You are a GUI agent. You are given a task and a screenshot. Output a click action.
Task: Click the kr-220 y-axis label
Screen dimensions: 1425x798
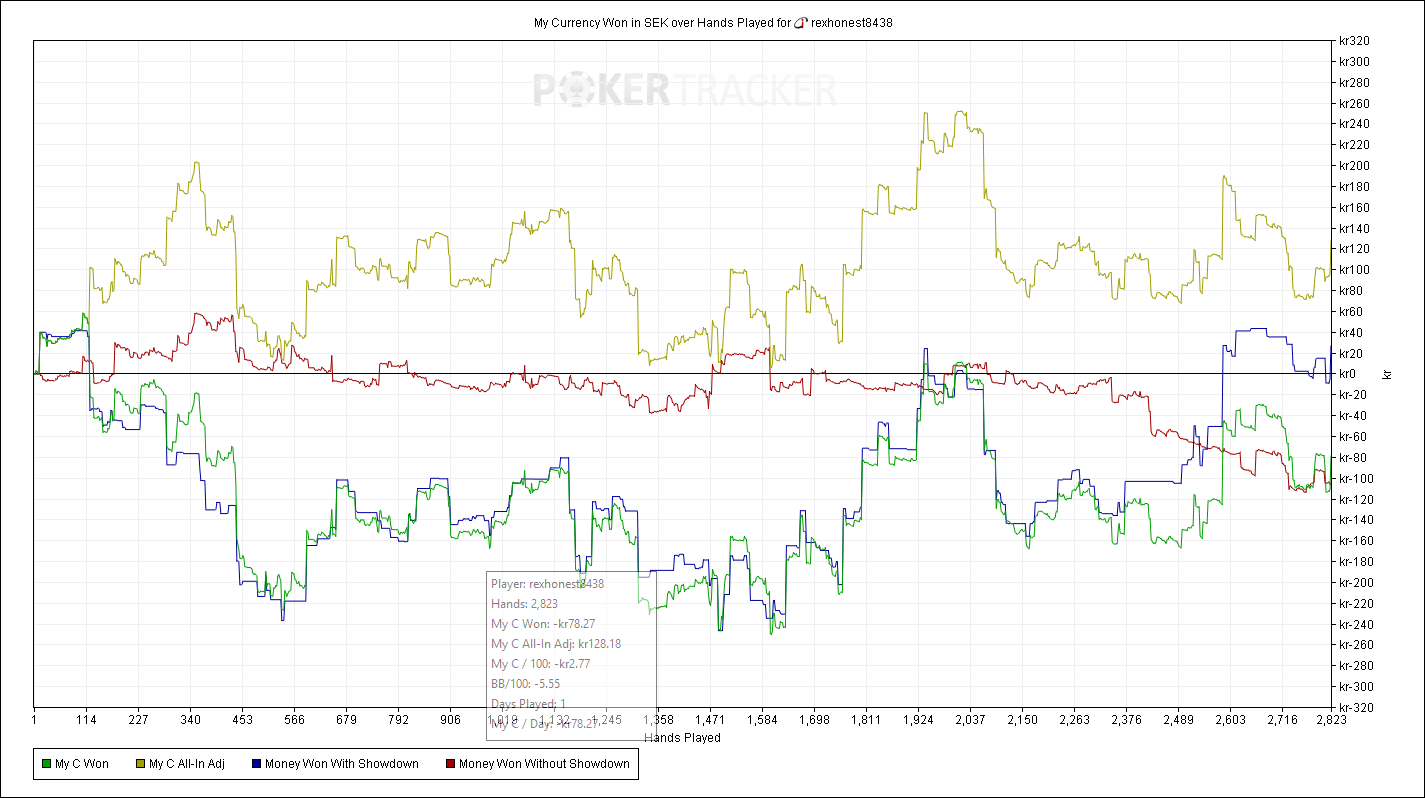coord(1357,603)
